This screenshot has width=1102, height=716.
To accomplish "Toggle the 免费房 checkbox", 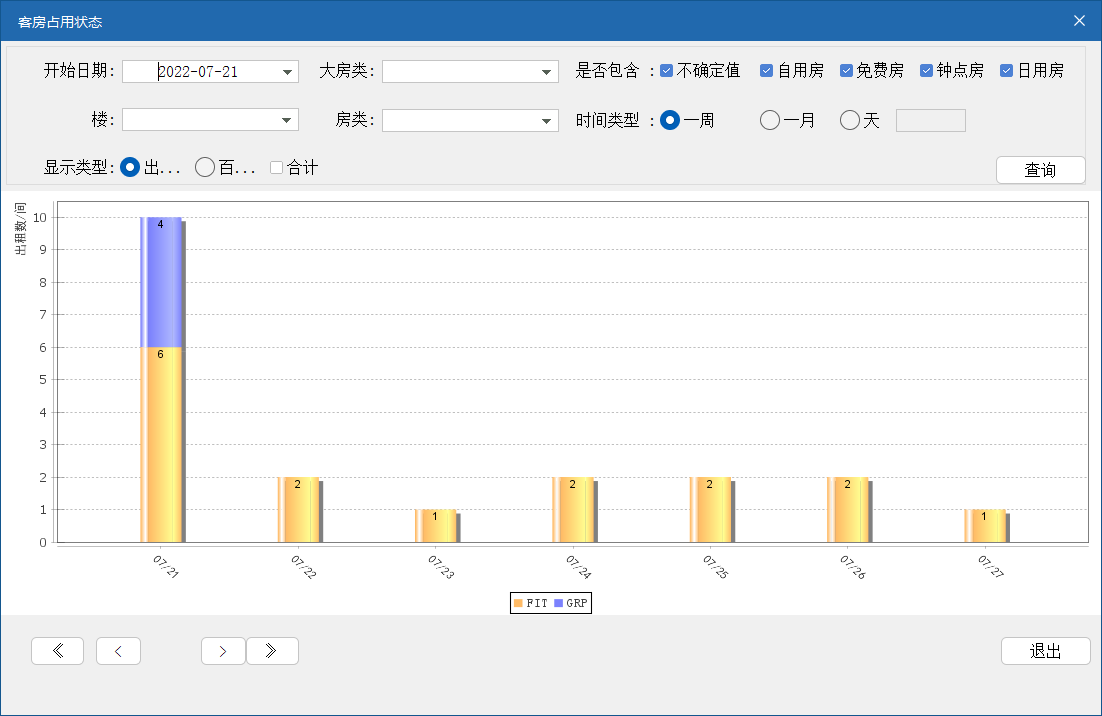I will 846,70.
